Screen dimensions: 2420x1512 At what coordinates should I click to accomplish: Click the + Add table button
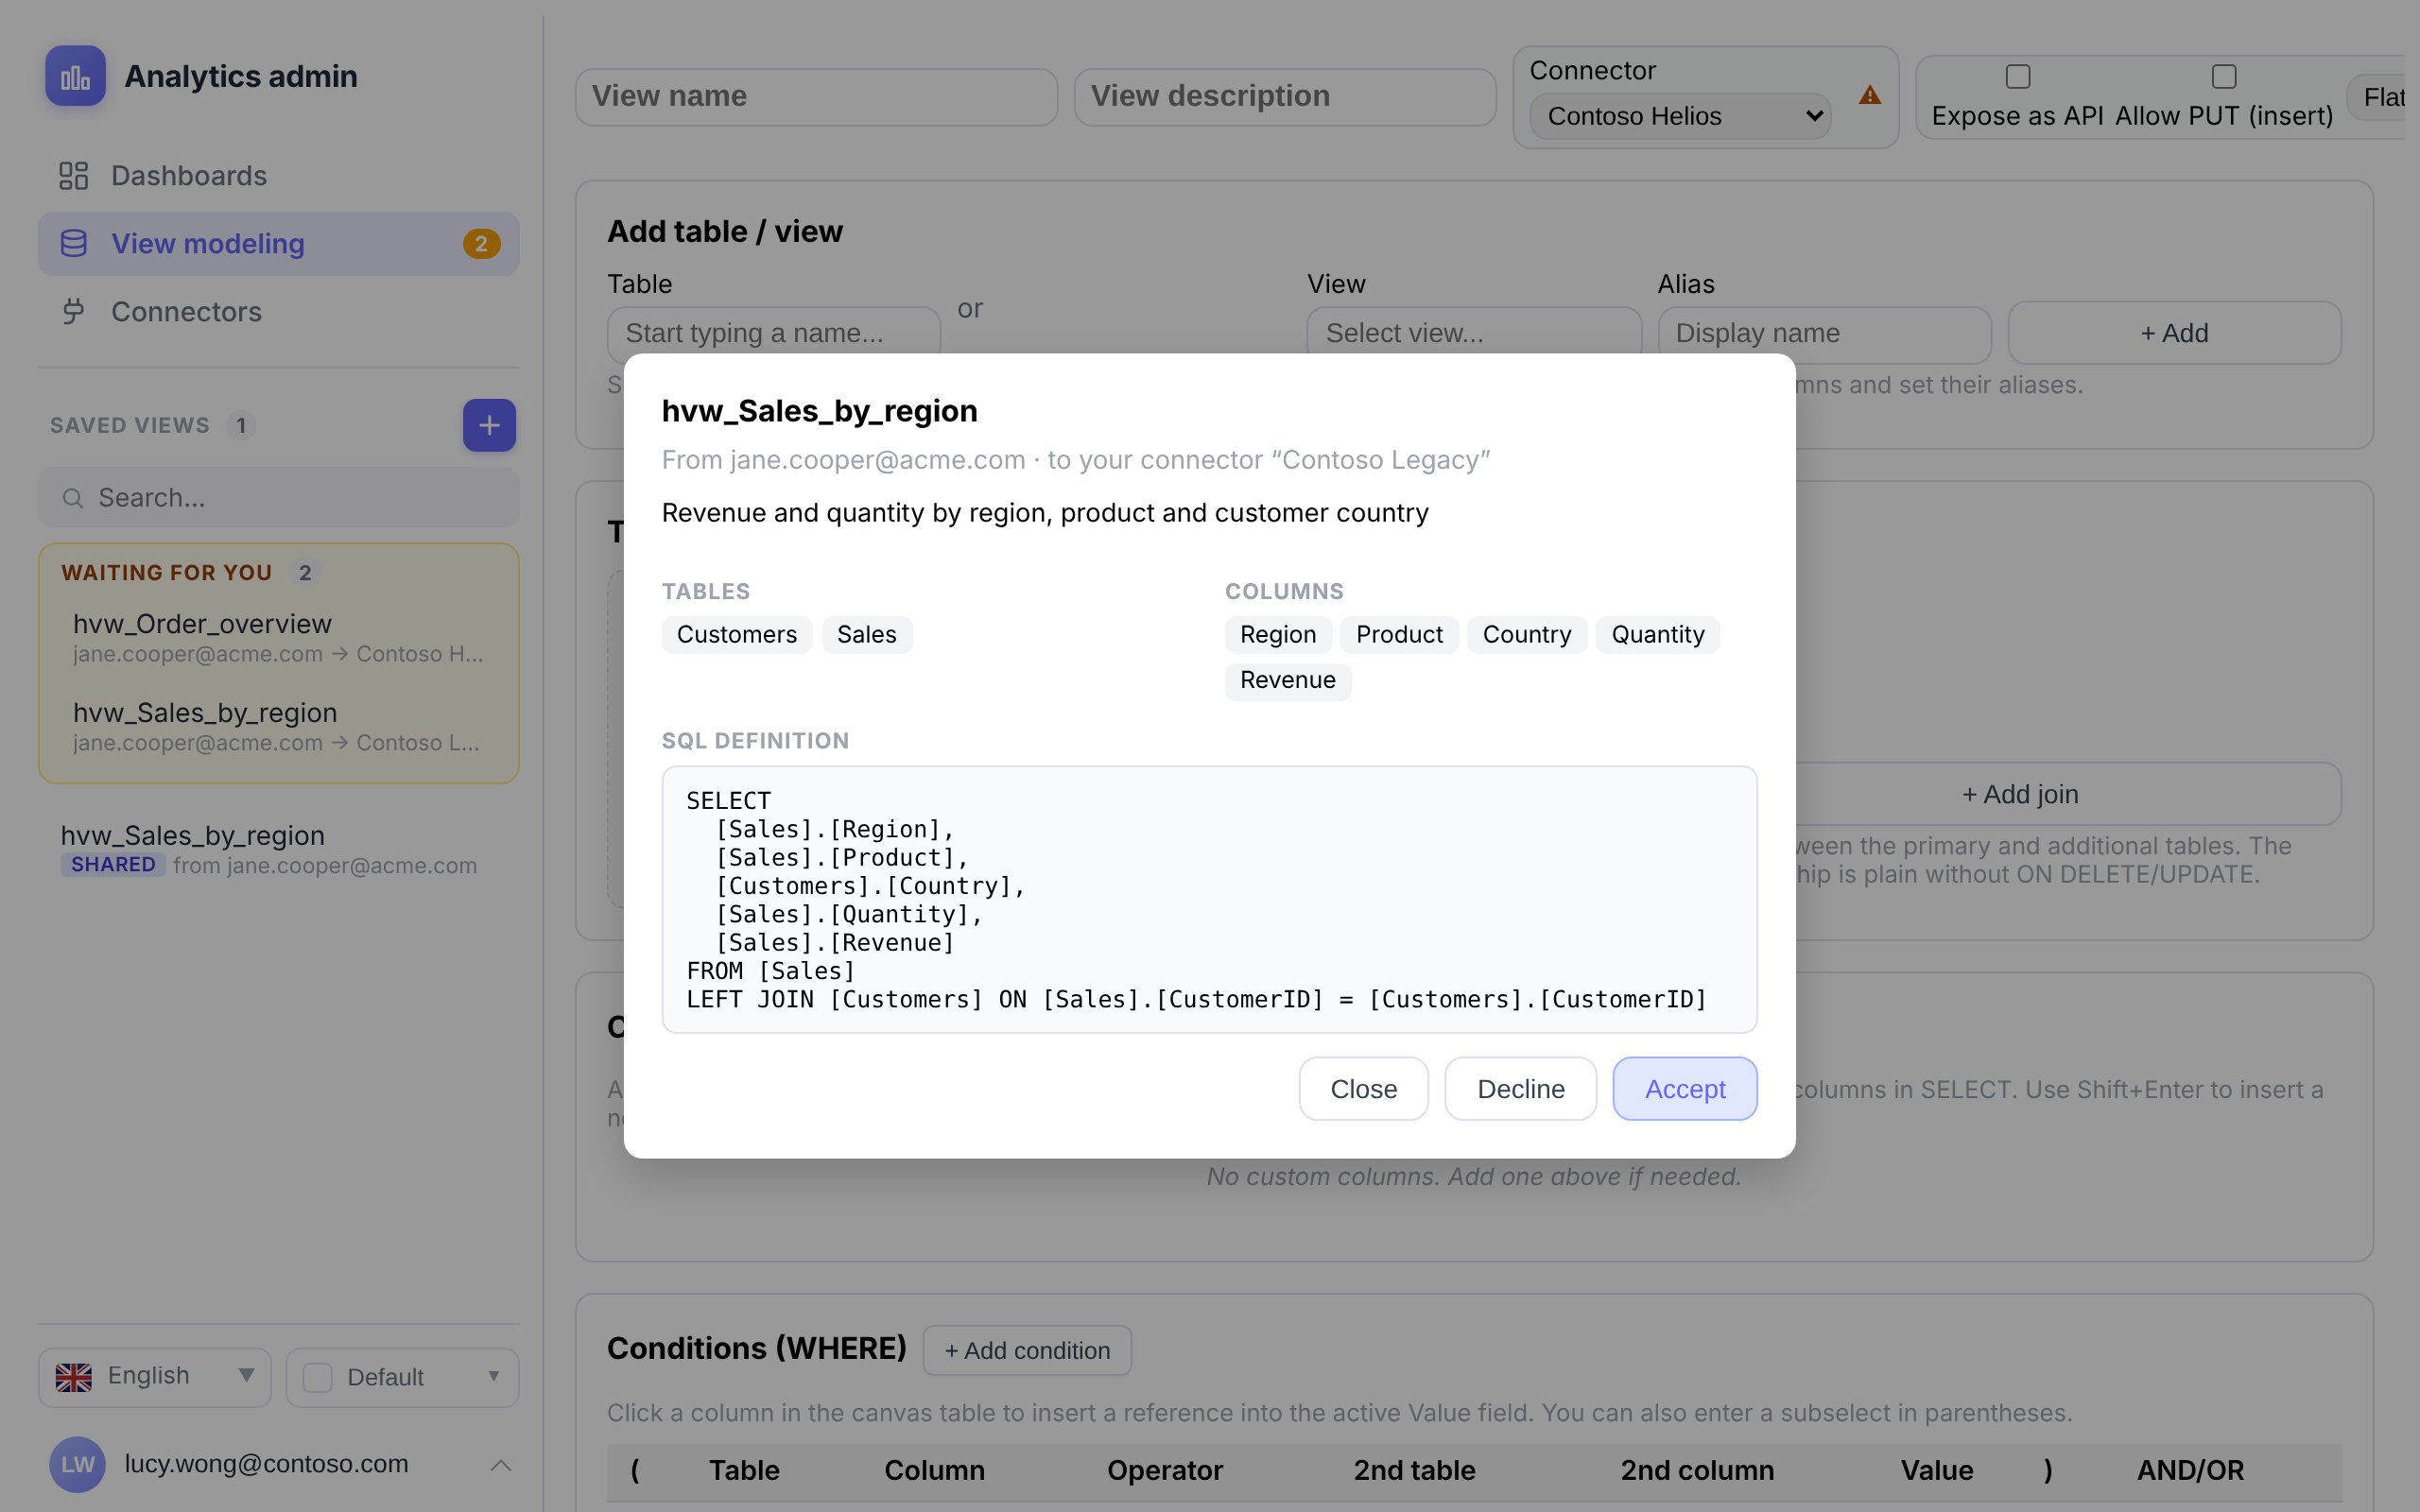tap(2174, 333)
